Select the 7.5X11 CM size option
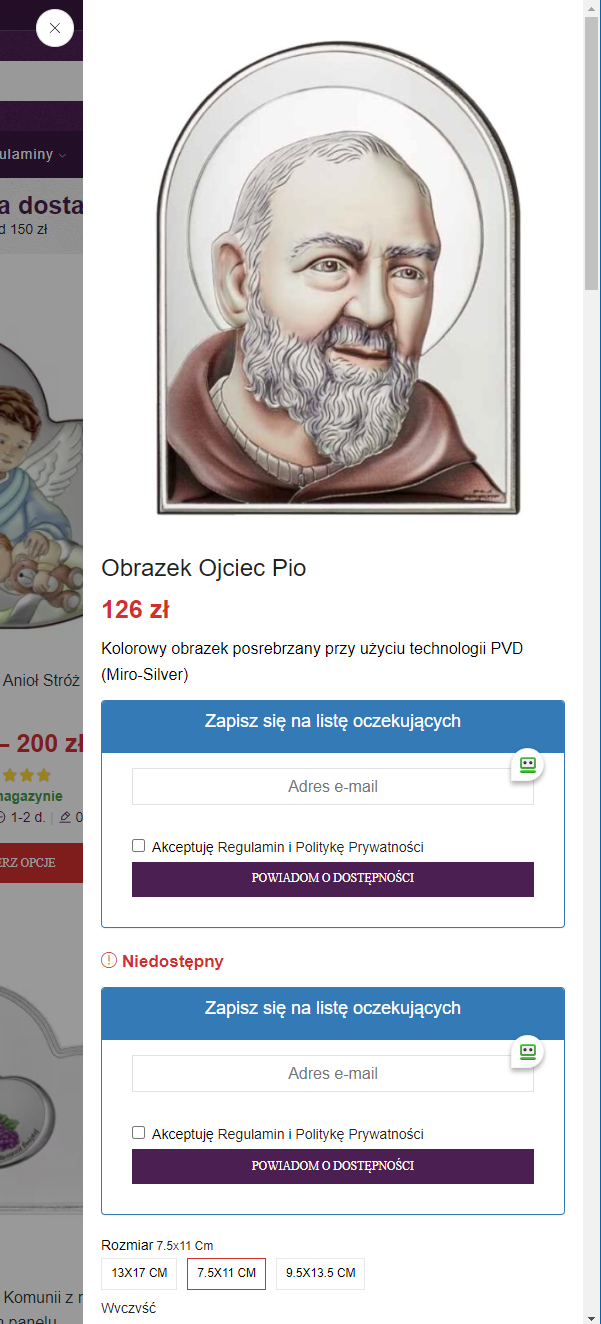This screenshot has height=1324, width=601. click(226, 1273)
